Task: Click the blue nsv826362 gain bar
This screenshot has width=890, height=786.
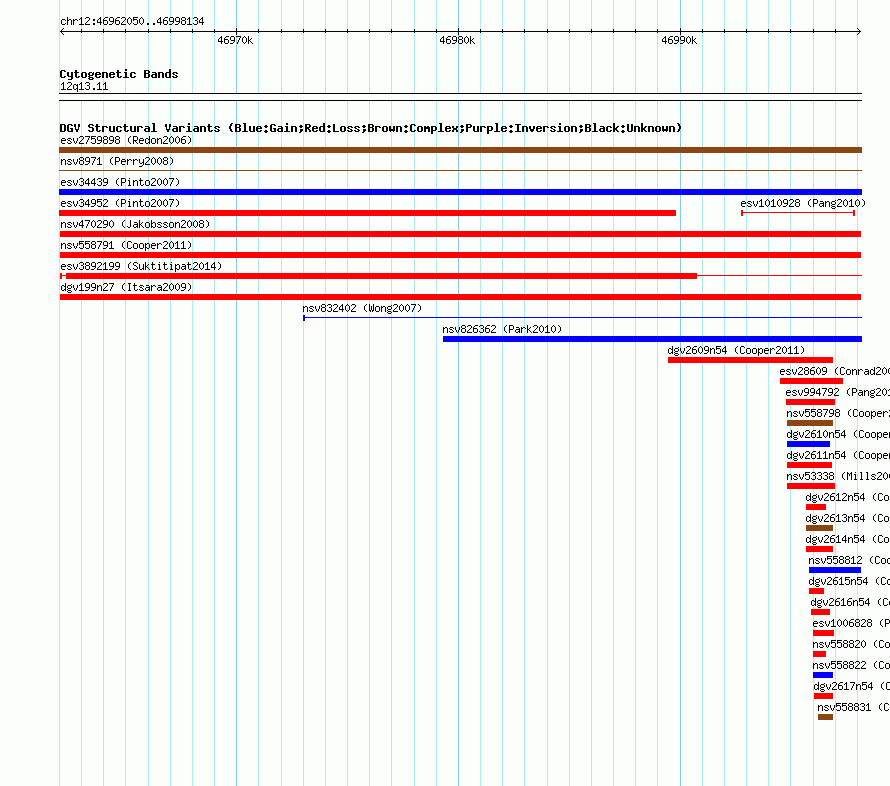Action: tap(652, 339)
